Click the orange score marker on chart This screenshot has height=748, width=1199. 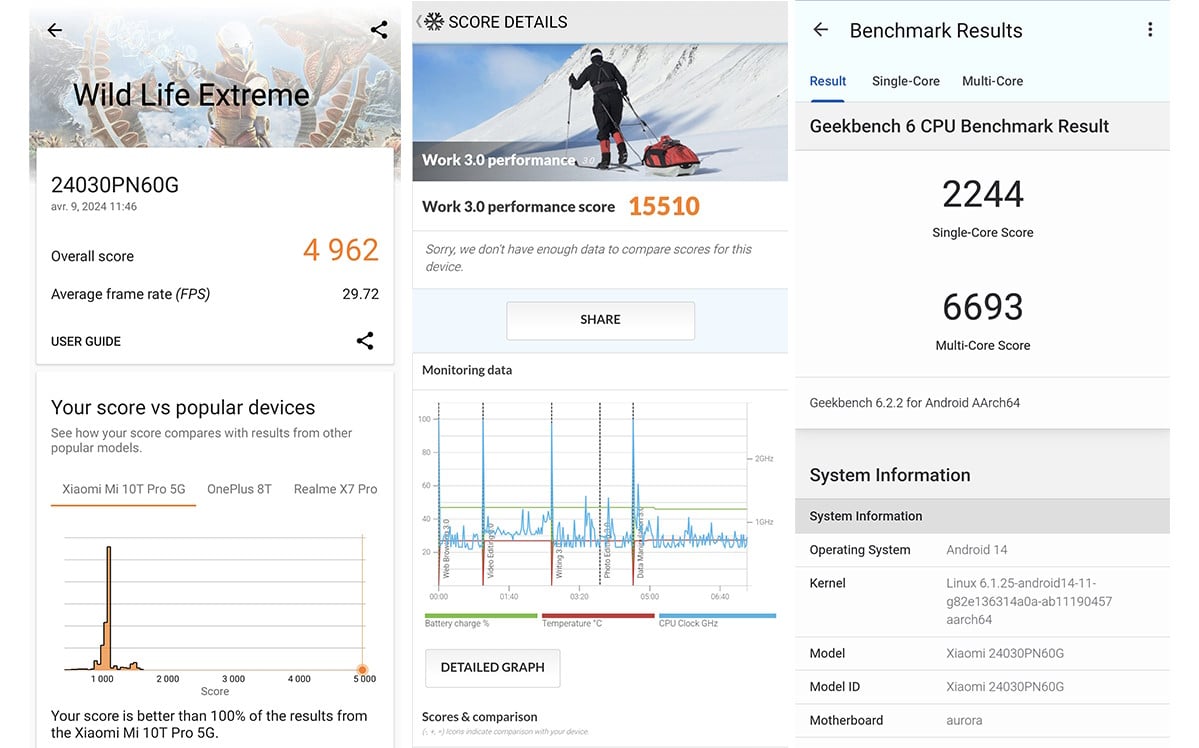[362, 669]
